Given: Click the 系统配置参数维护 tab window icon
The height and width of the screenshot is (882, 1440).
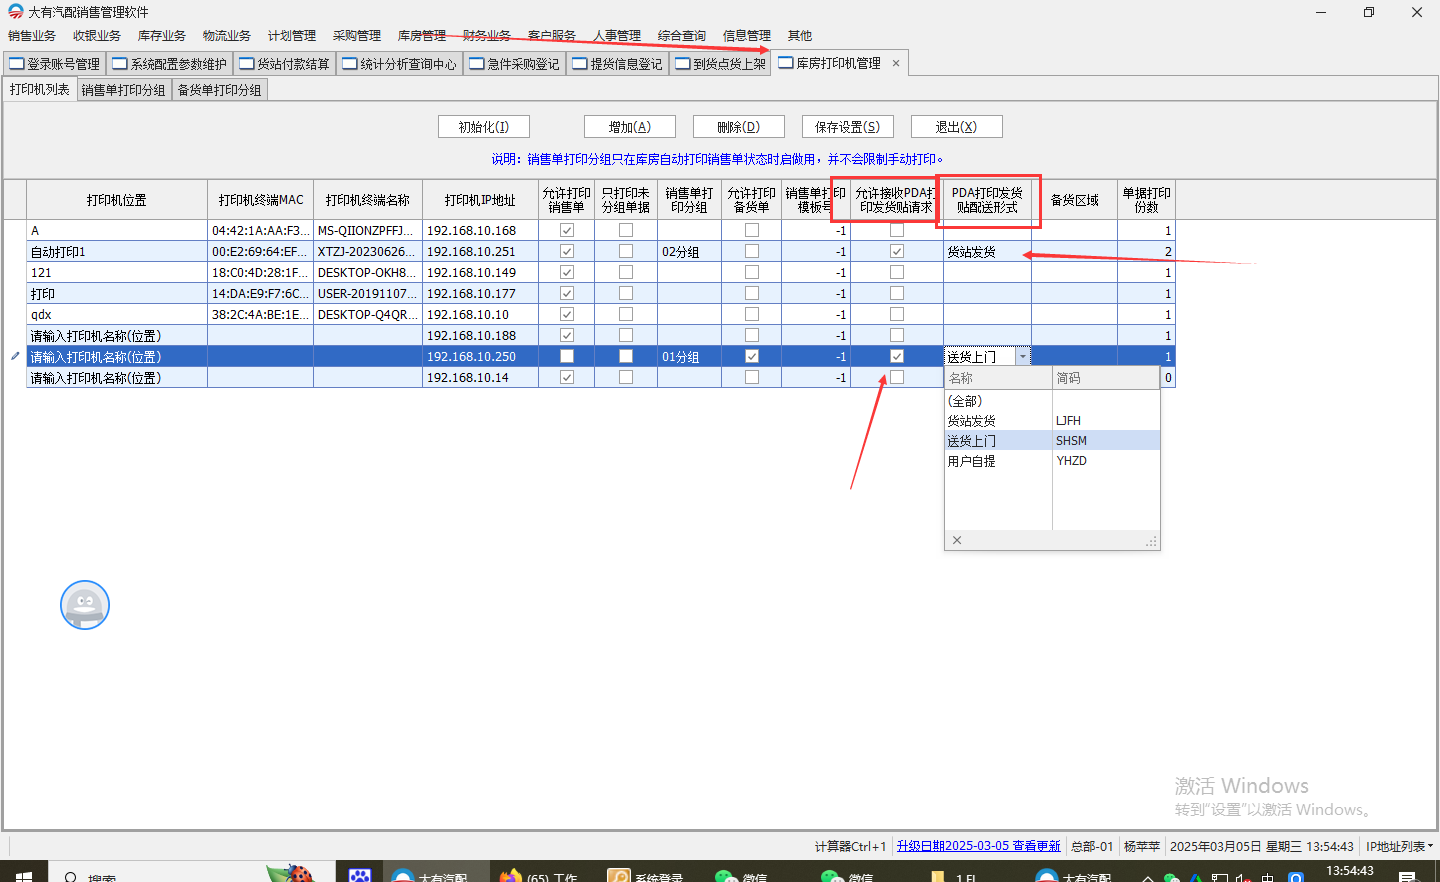Looking at the screenshot, I should (x=120, y=64).
